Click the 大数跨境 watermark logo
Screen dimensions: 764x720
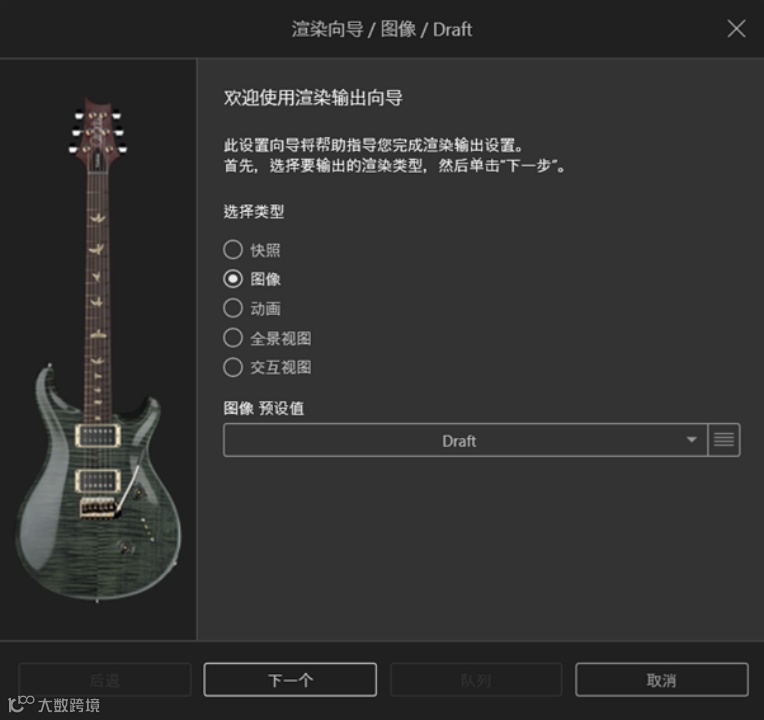tap(54, 704)
